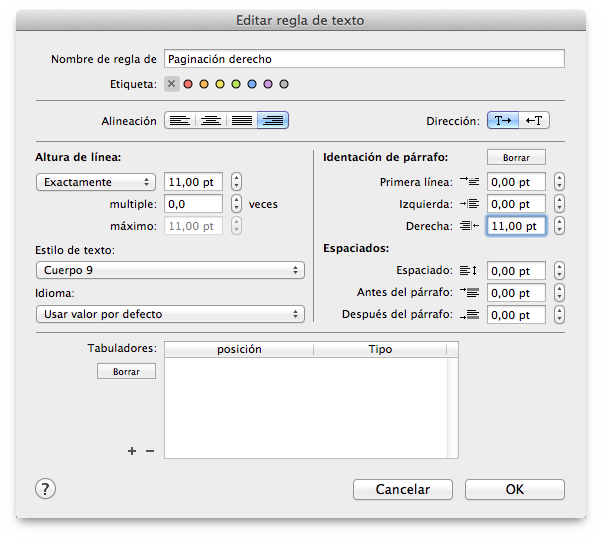602x540 pixels.
Task: Adjust the Después del párrafo stepper
Action: click(559, 315)
